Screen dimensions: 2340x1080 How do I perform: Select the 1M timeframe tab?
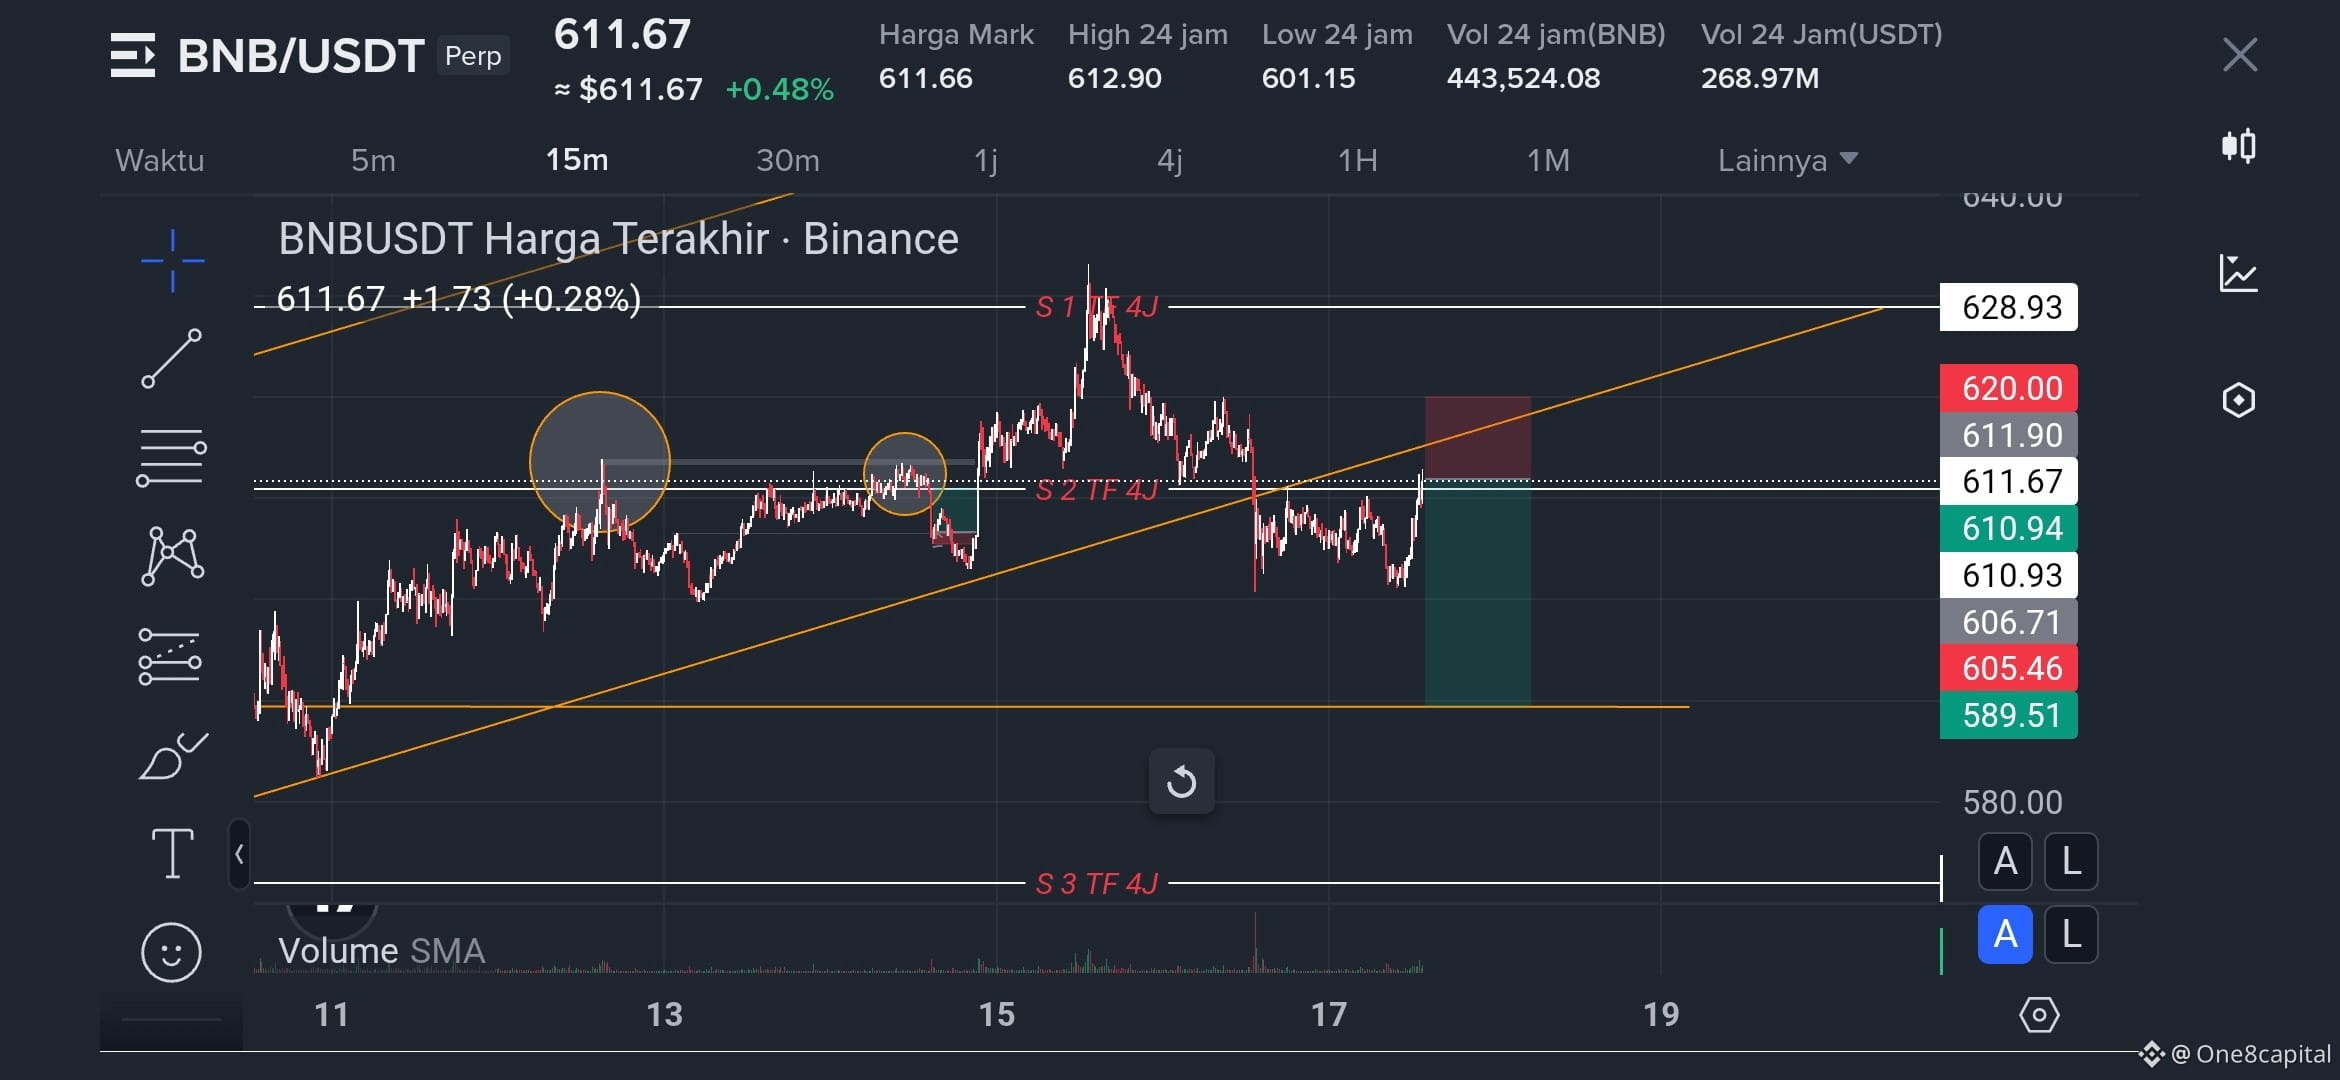tap(1548, 160)
